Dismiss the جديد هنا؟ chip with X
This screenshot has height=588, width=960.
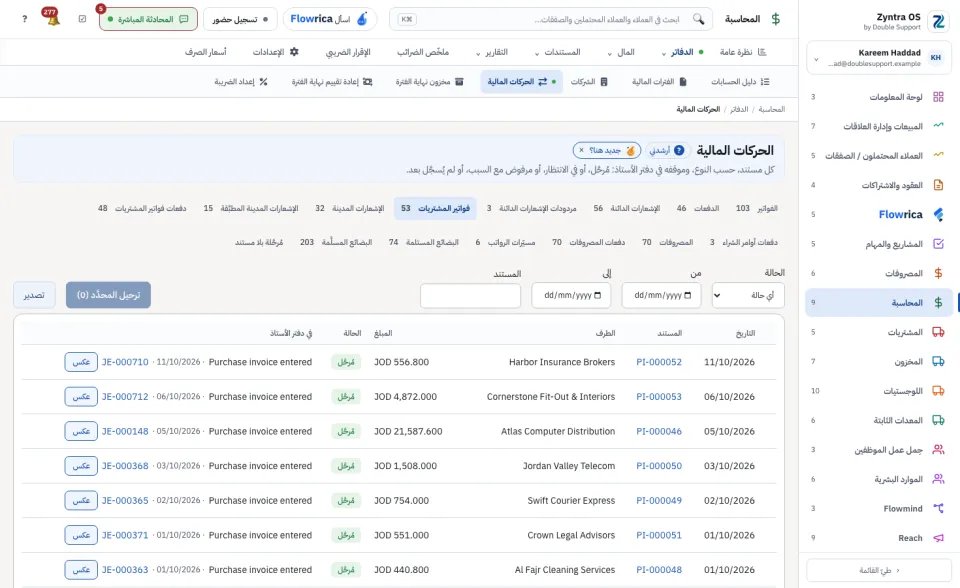[582, 150]
